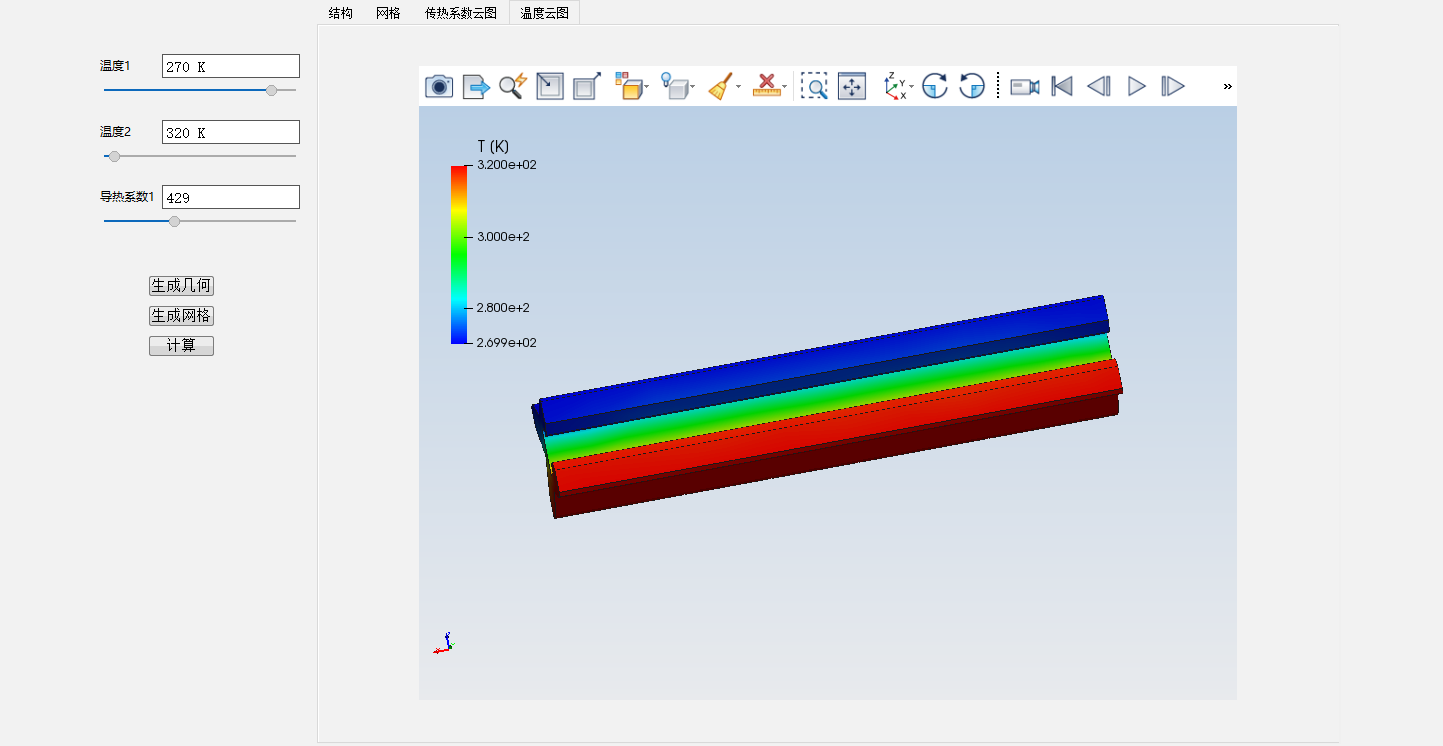Rotate view clockwise icon

934,86
